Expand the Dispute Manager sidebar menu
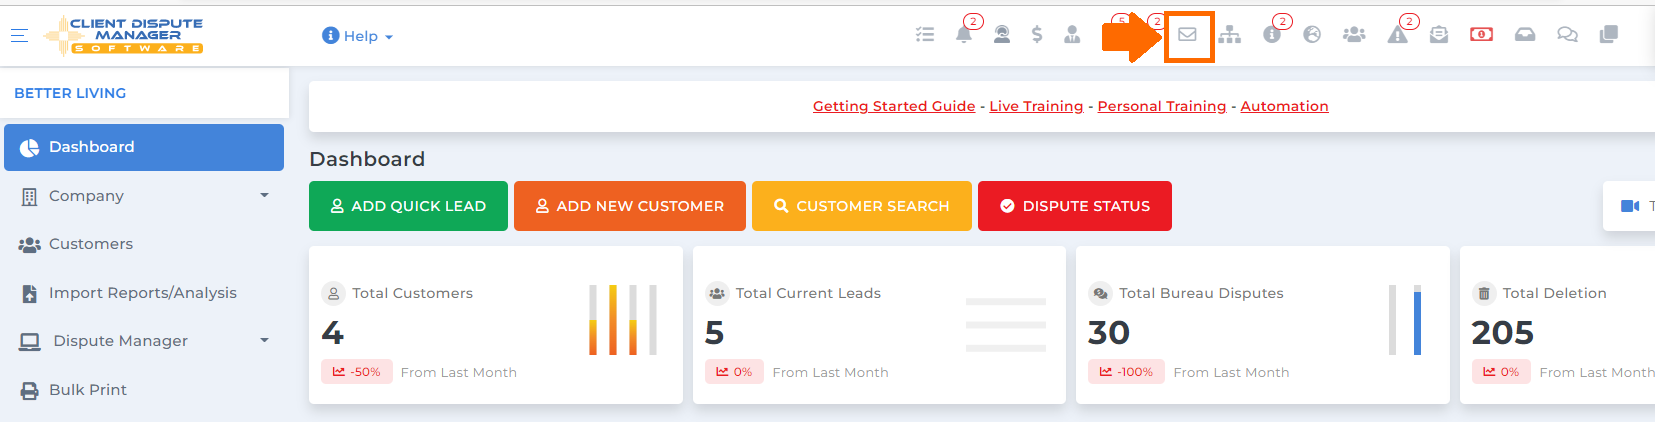Image resolution: width=1655 pixels, height=422 pixels. (144, 341)
